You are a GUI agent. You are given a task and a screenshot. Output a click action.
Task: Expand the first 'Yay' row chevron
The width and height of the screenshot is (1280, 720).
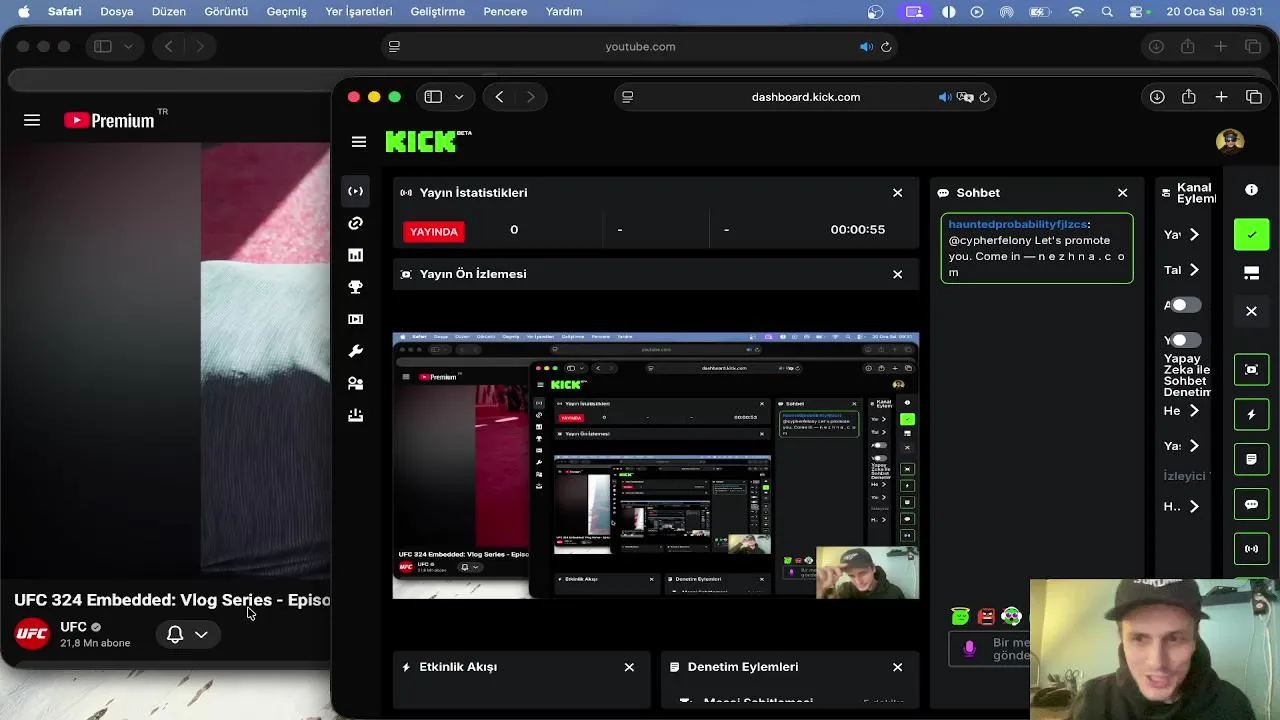(x=1194, y=234)
